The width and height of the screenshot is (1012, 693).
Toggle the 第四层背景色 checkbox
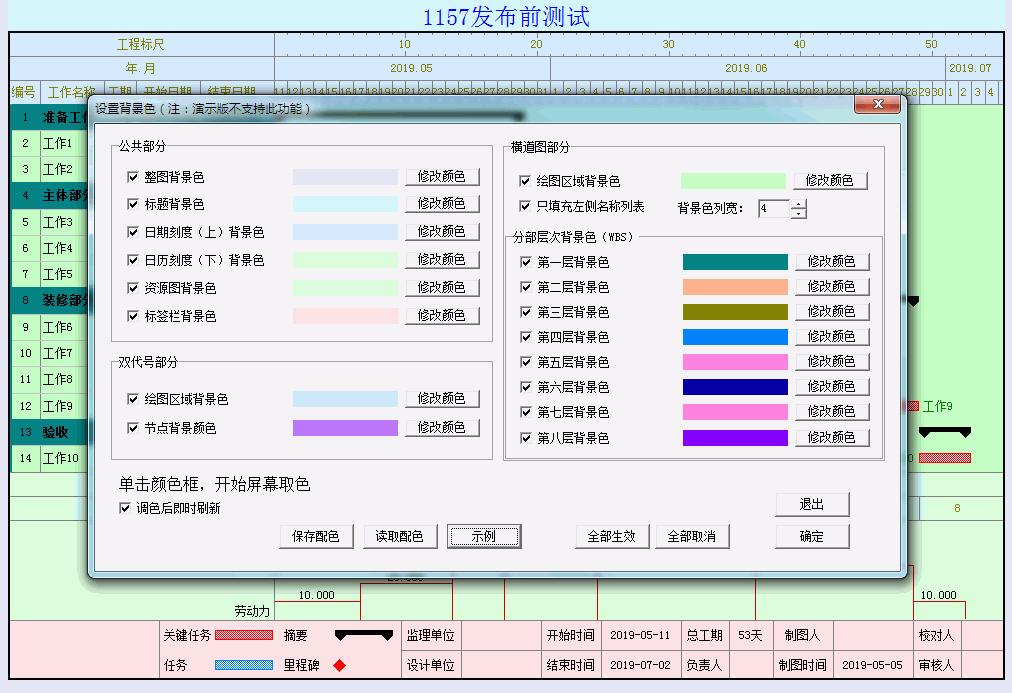click(525, 337)
